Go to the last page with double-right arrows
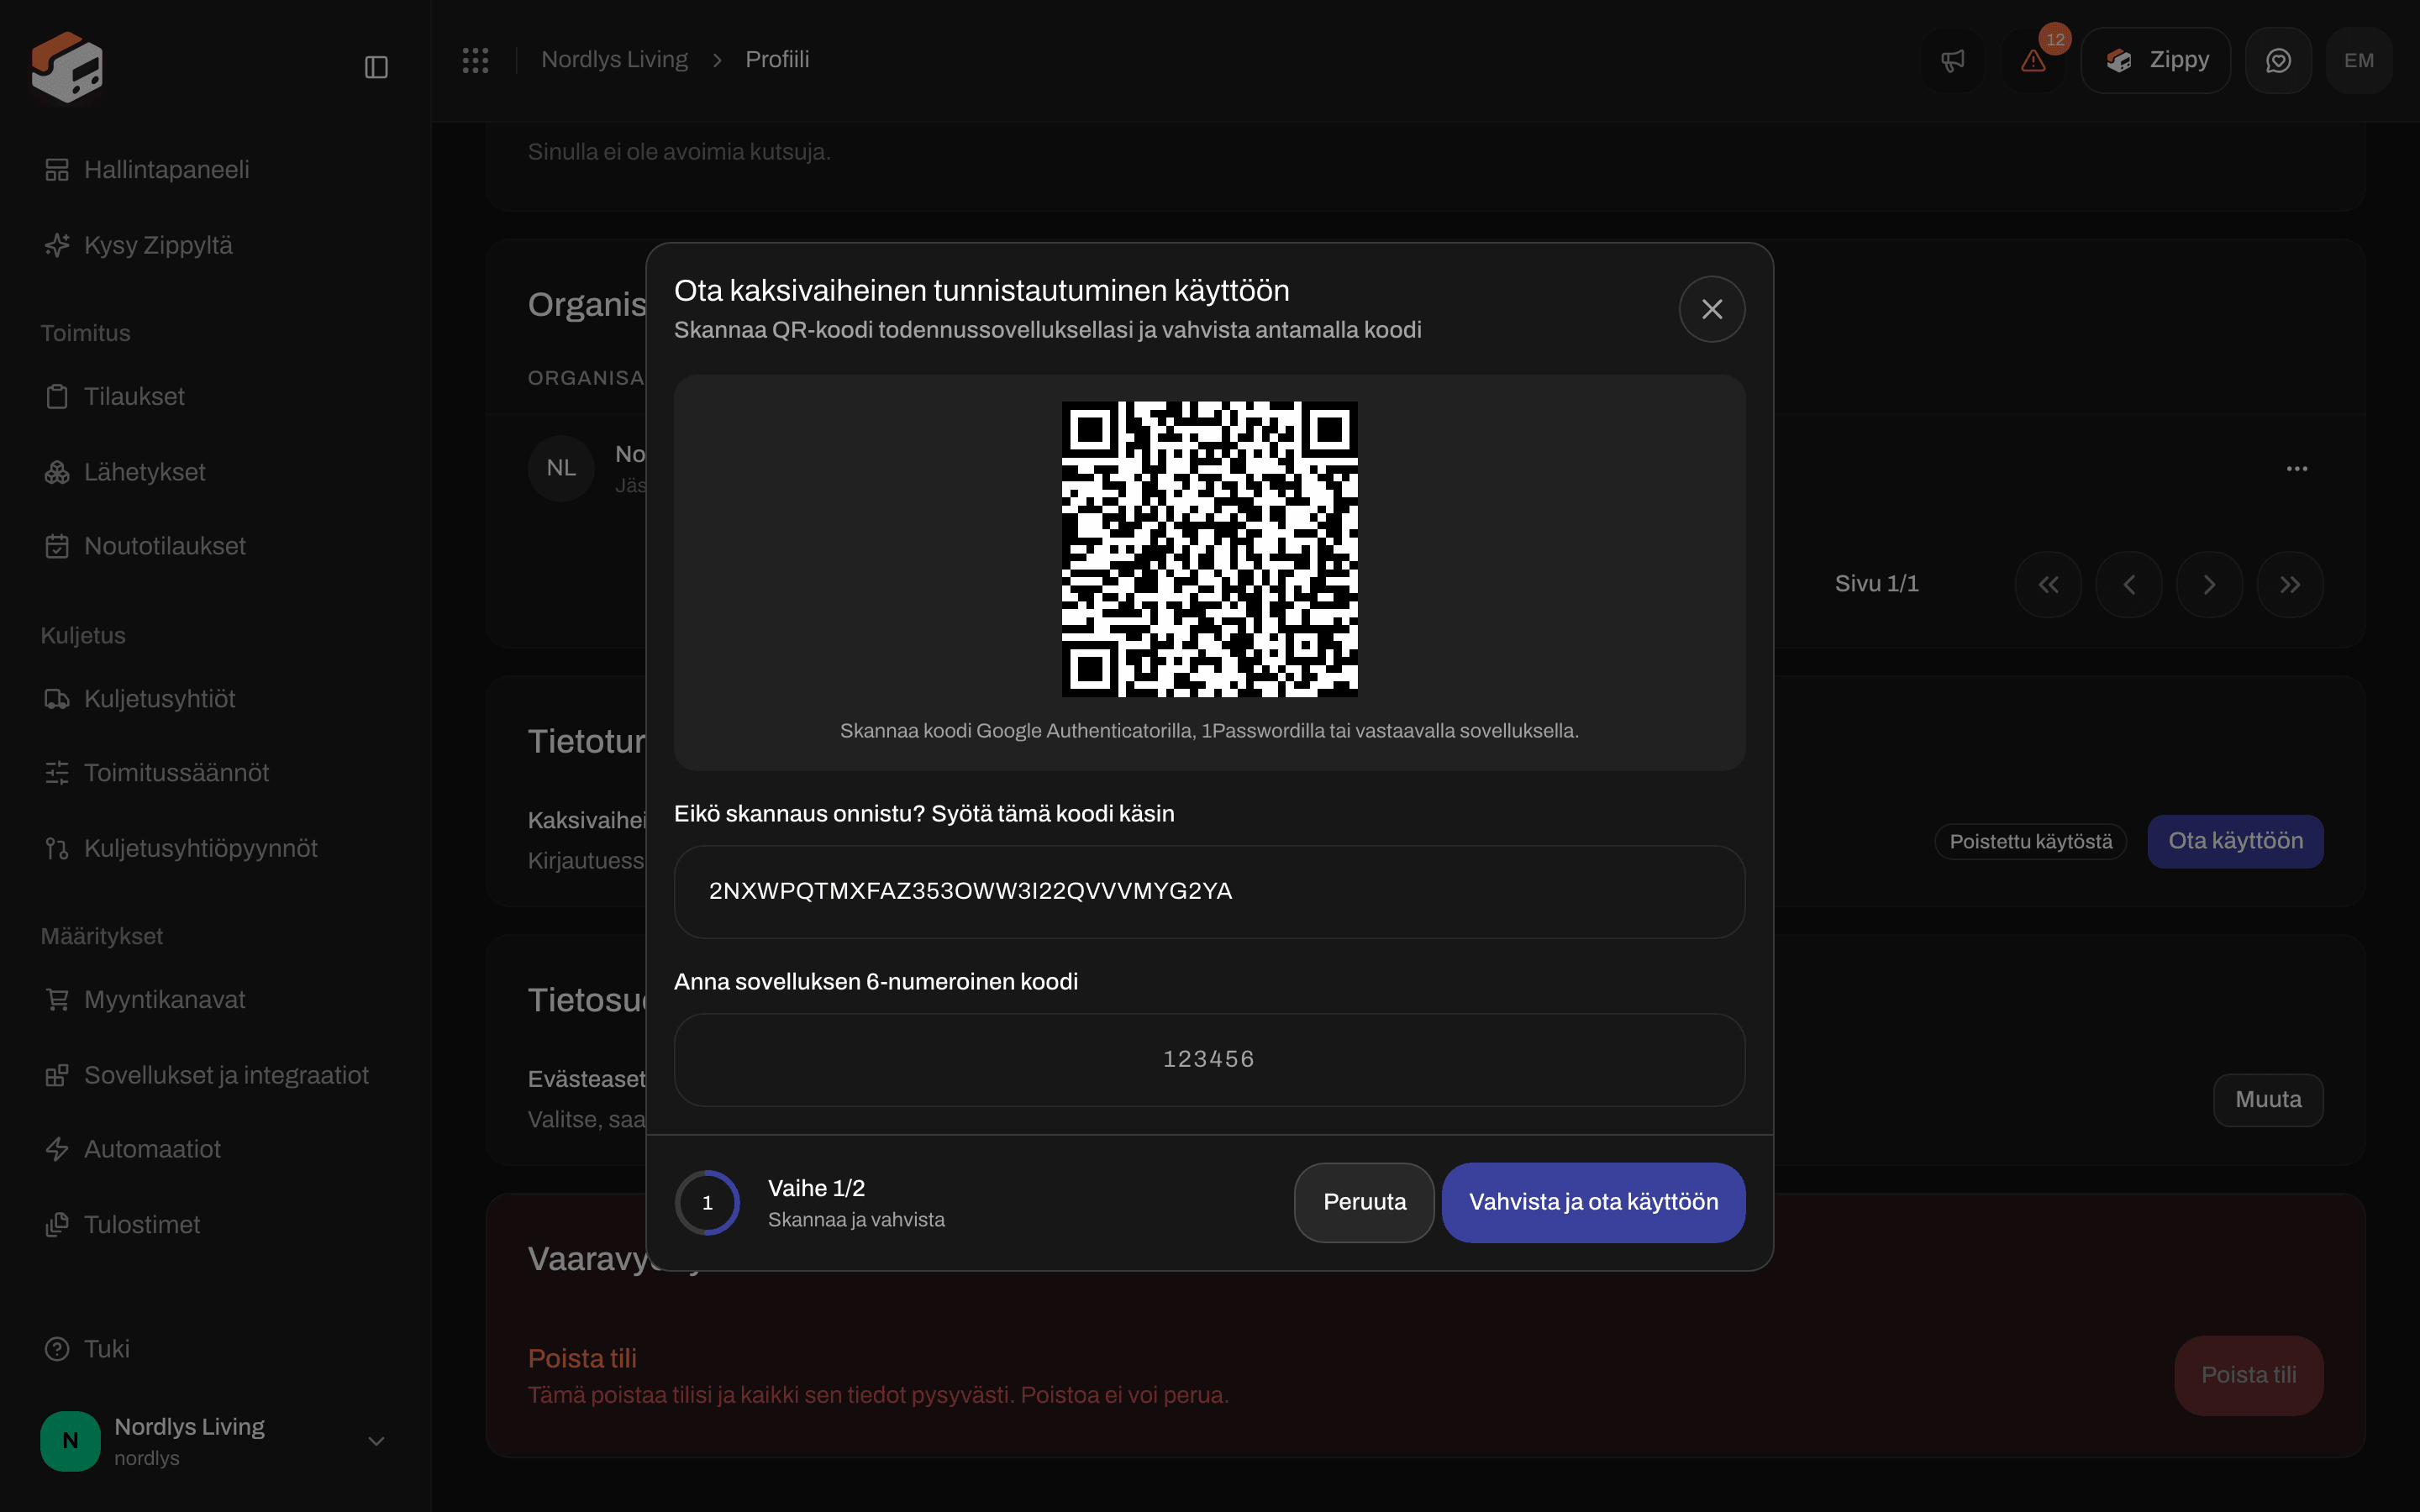 [2290, 584]
